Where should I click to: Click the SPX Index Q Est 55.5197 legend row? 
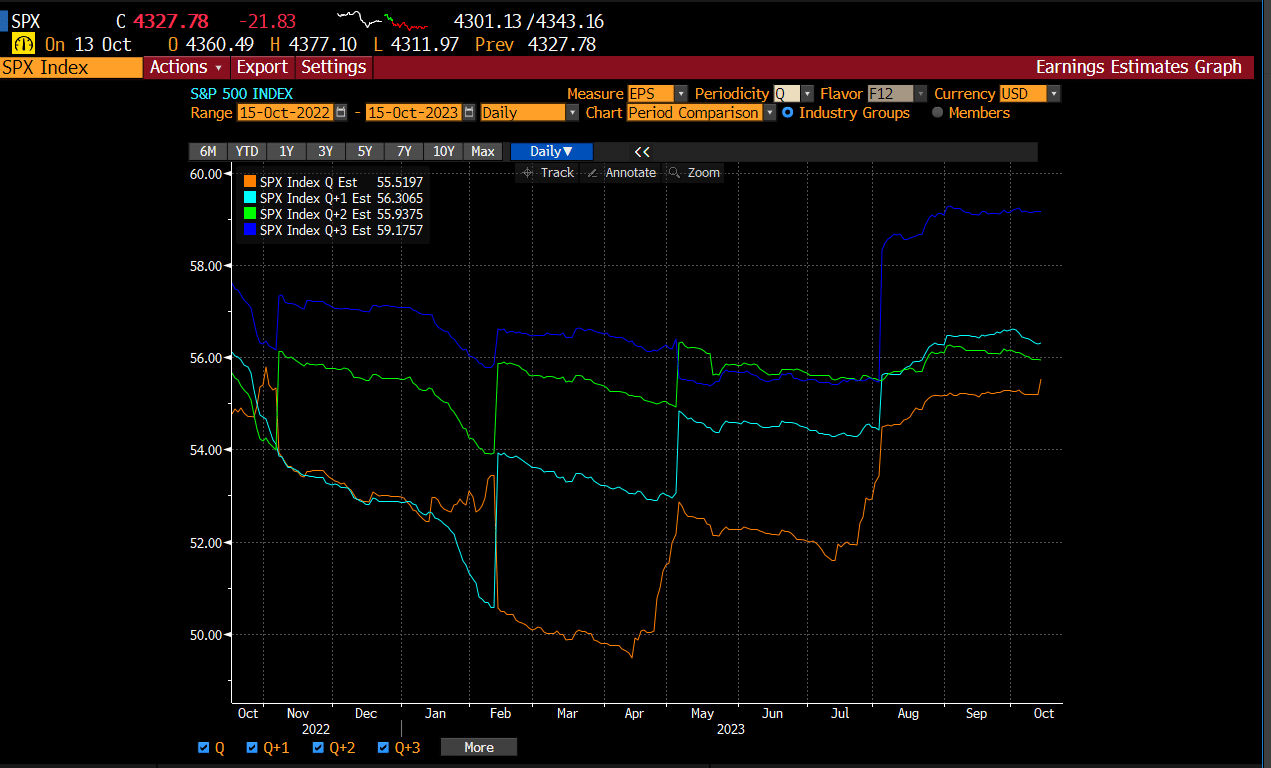[334, 182]
